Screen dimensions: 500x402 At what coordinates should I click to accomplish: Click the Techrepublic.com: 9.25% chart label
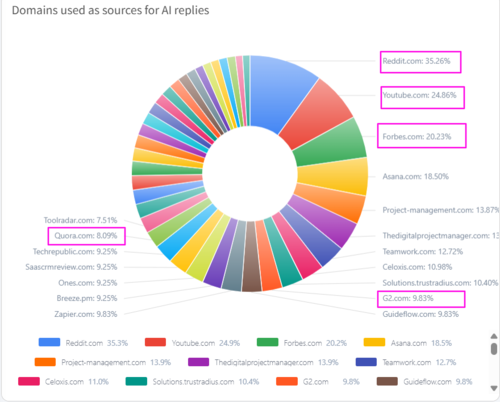click(x=75, y=251)
